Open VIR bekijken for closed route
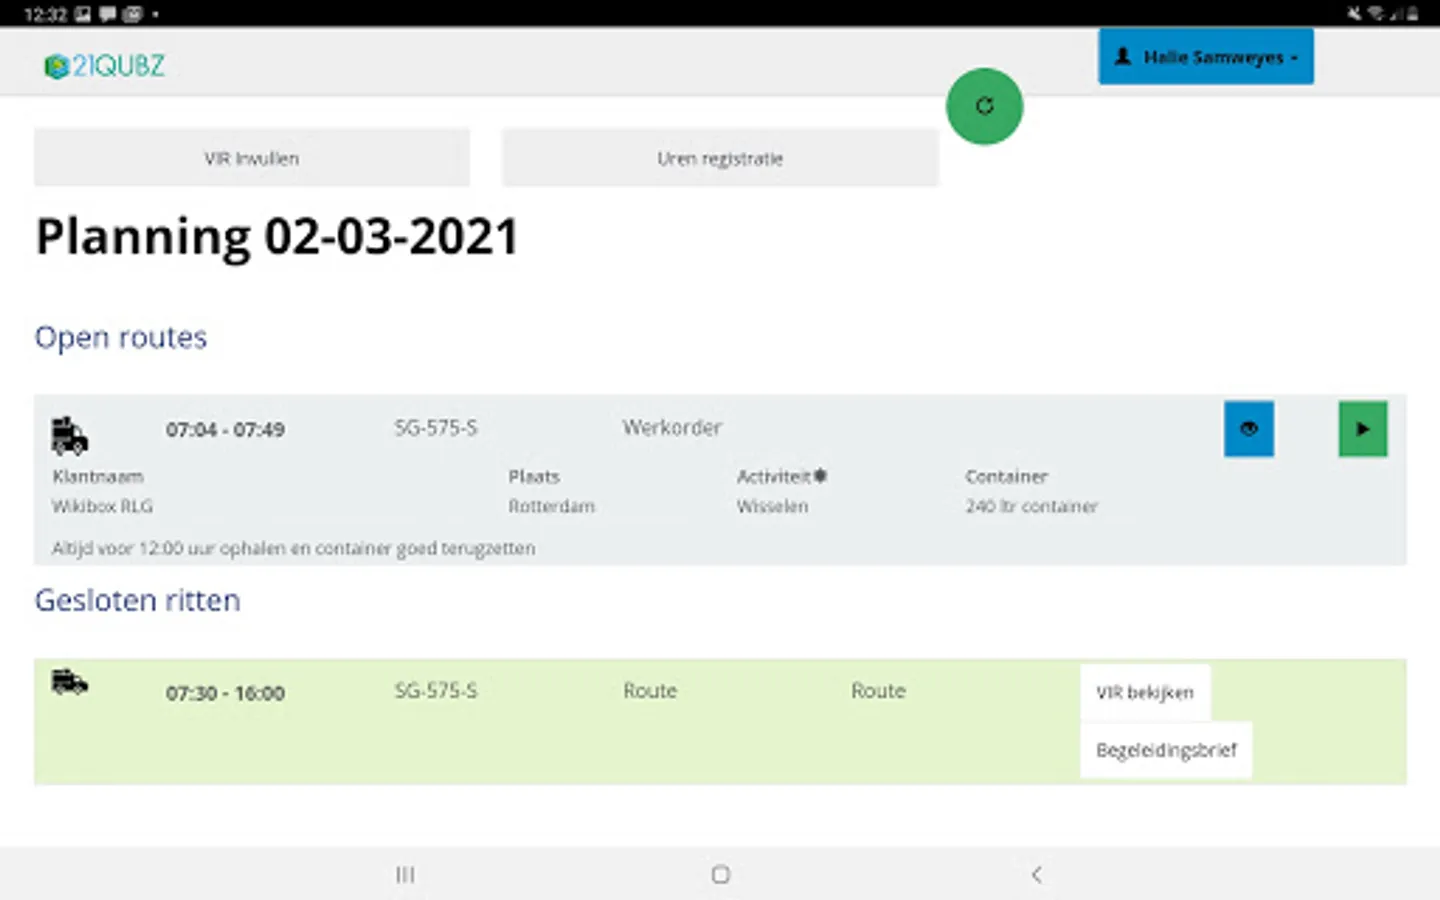 click(1145, 692)
